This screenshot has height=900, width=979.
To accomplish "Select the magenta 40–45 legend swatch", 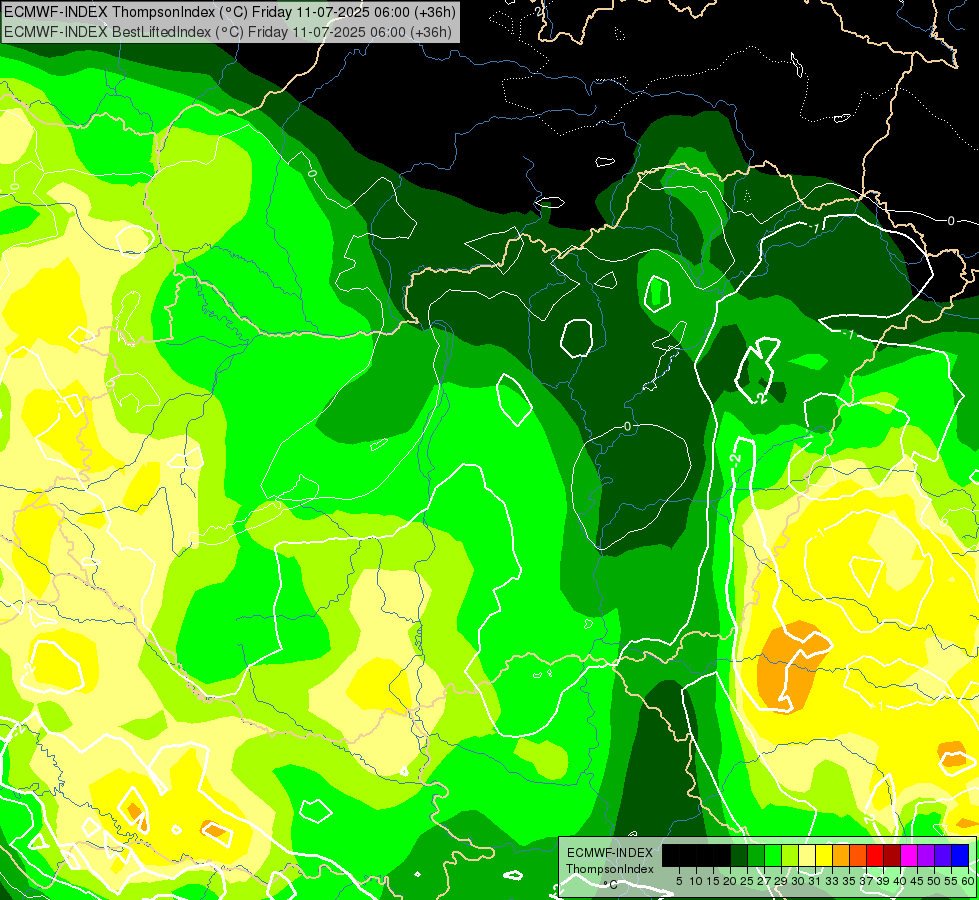I will 909,855.
